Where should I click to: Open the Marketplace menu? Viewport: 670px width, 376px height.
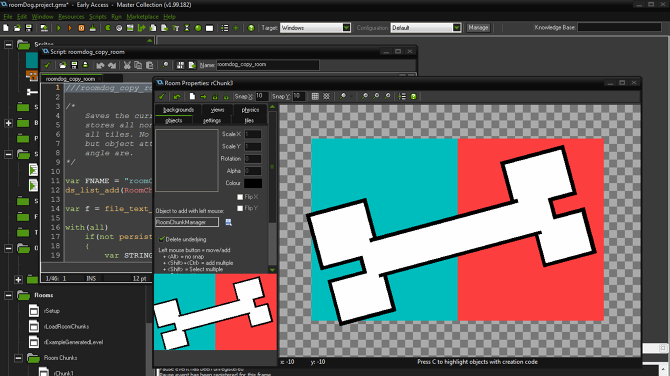coord(142,17)
